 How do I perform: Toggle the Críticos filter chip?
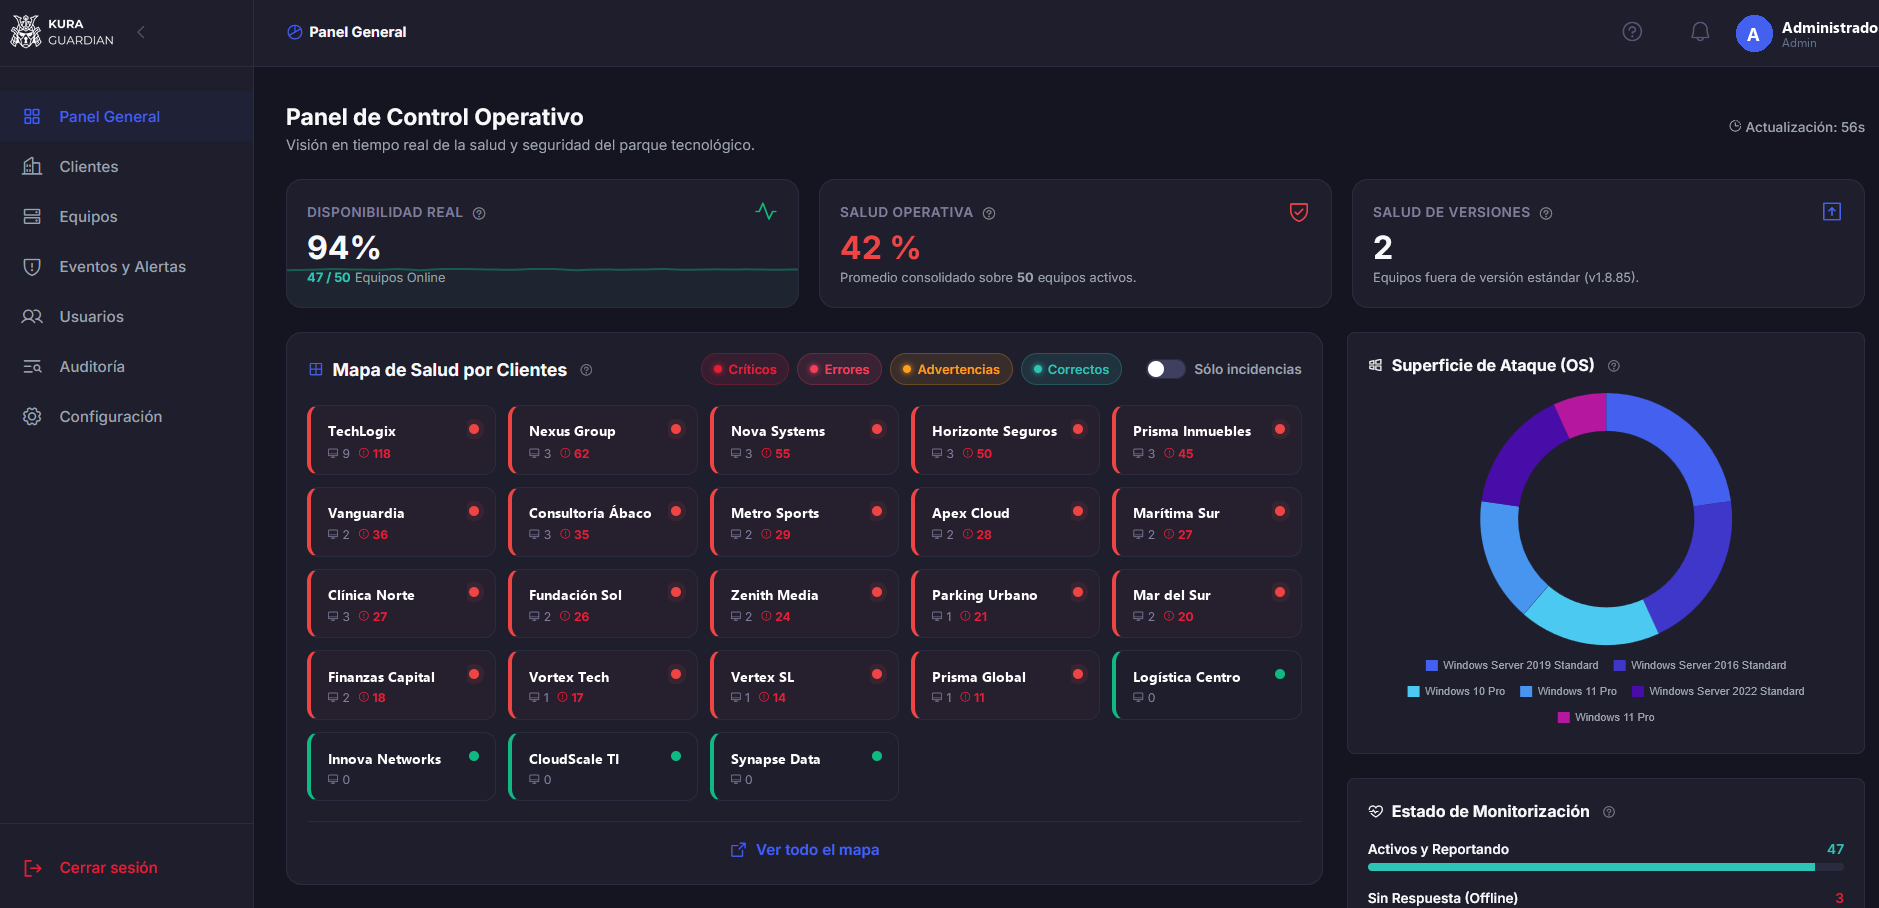tap(745, 369)
